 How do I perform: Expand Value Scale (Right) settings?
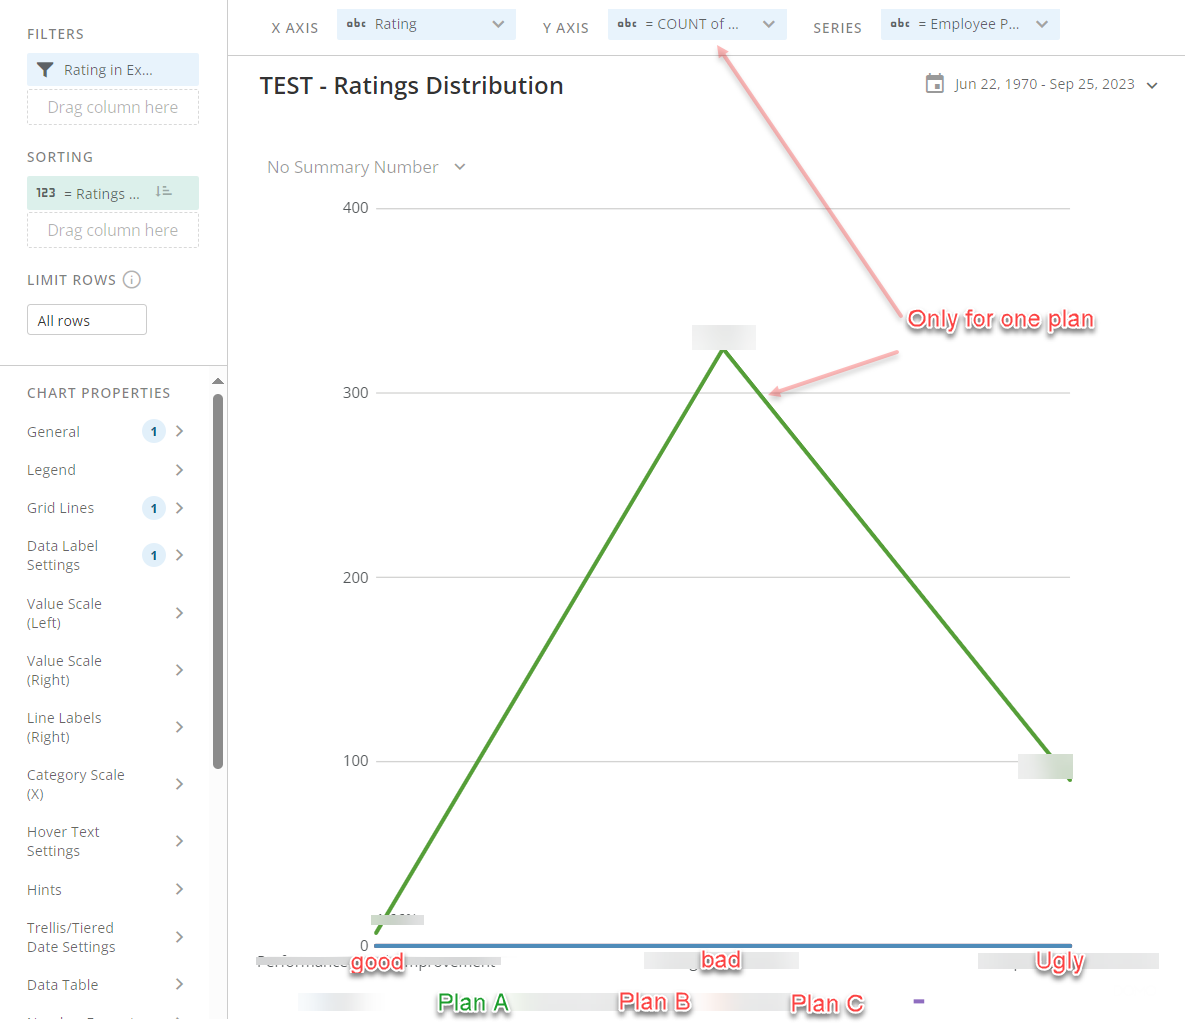(179, 670)
